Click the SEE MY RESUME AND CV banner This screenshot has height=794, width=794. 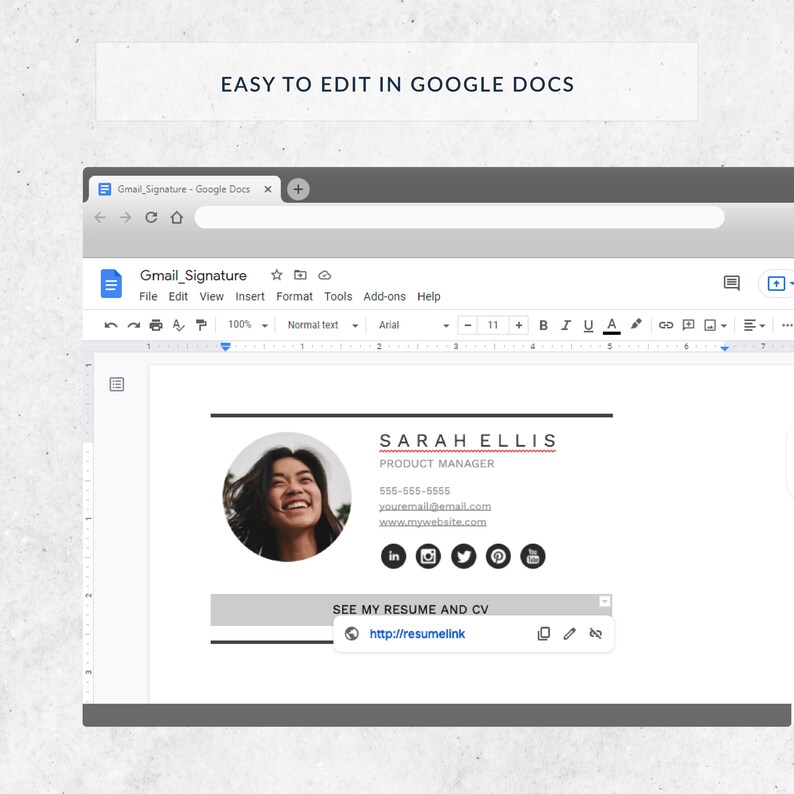pyautogui.click(x=411, y=610)
